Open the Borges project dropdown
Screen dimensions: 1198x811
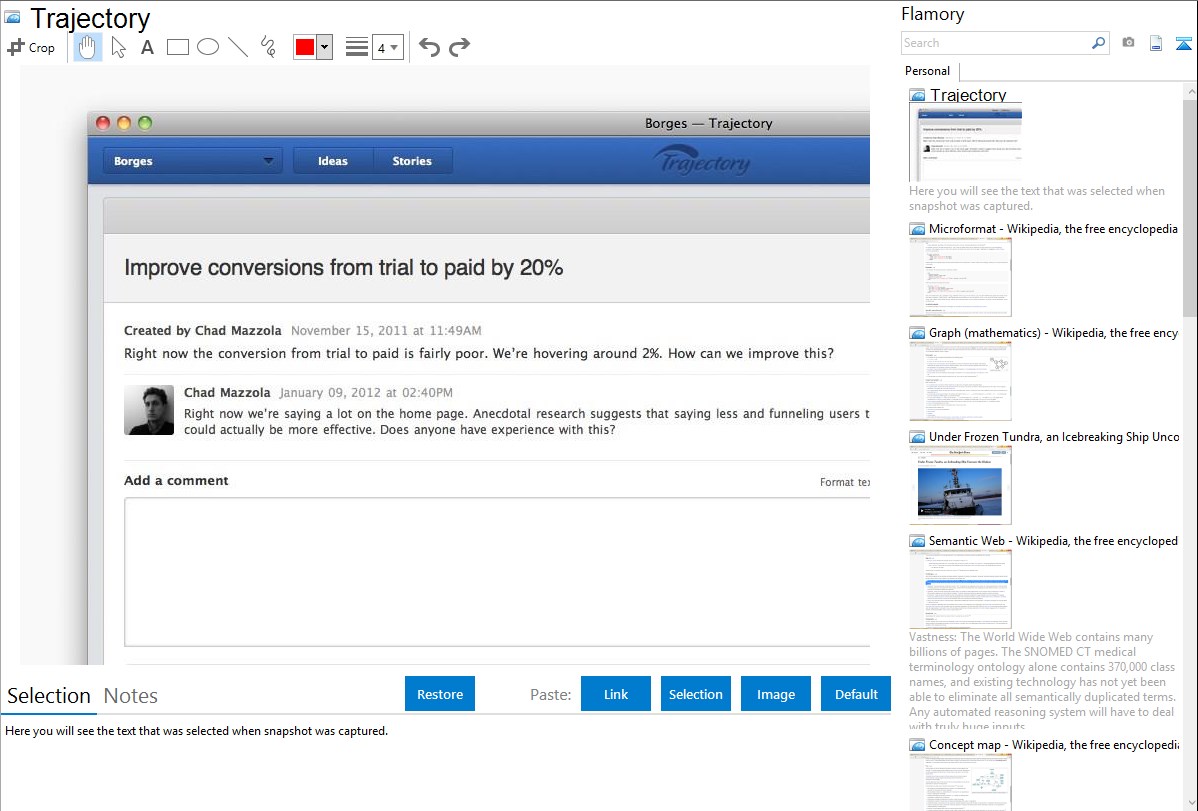(193, 161)
